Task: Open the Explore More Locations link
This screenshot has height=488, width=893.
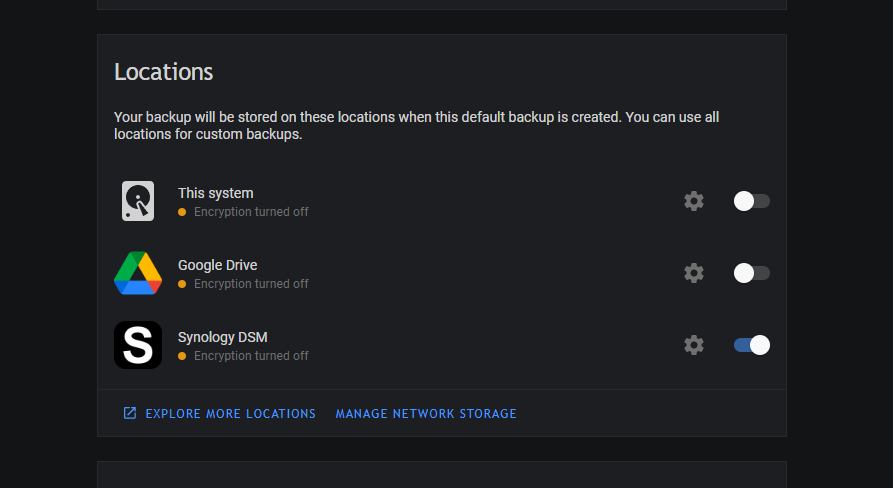Action: pyautogui.click(x=230, y=413)
